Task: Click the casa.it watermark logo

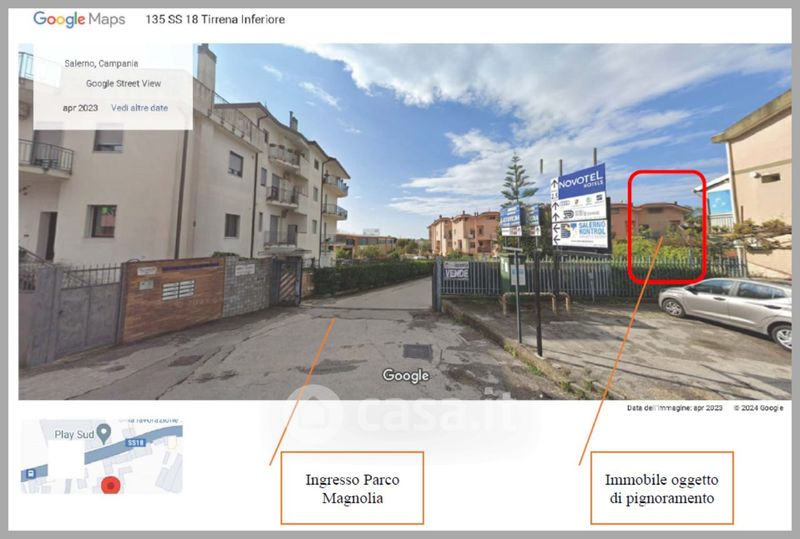Action: pyautogui.click(x=400, y=415)
